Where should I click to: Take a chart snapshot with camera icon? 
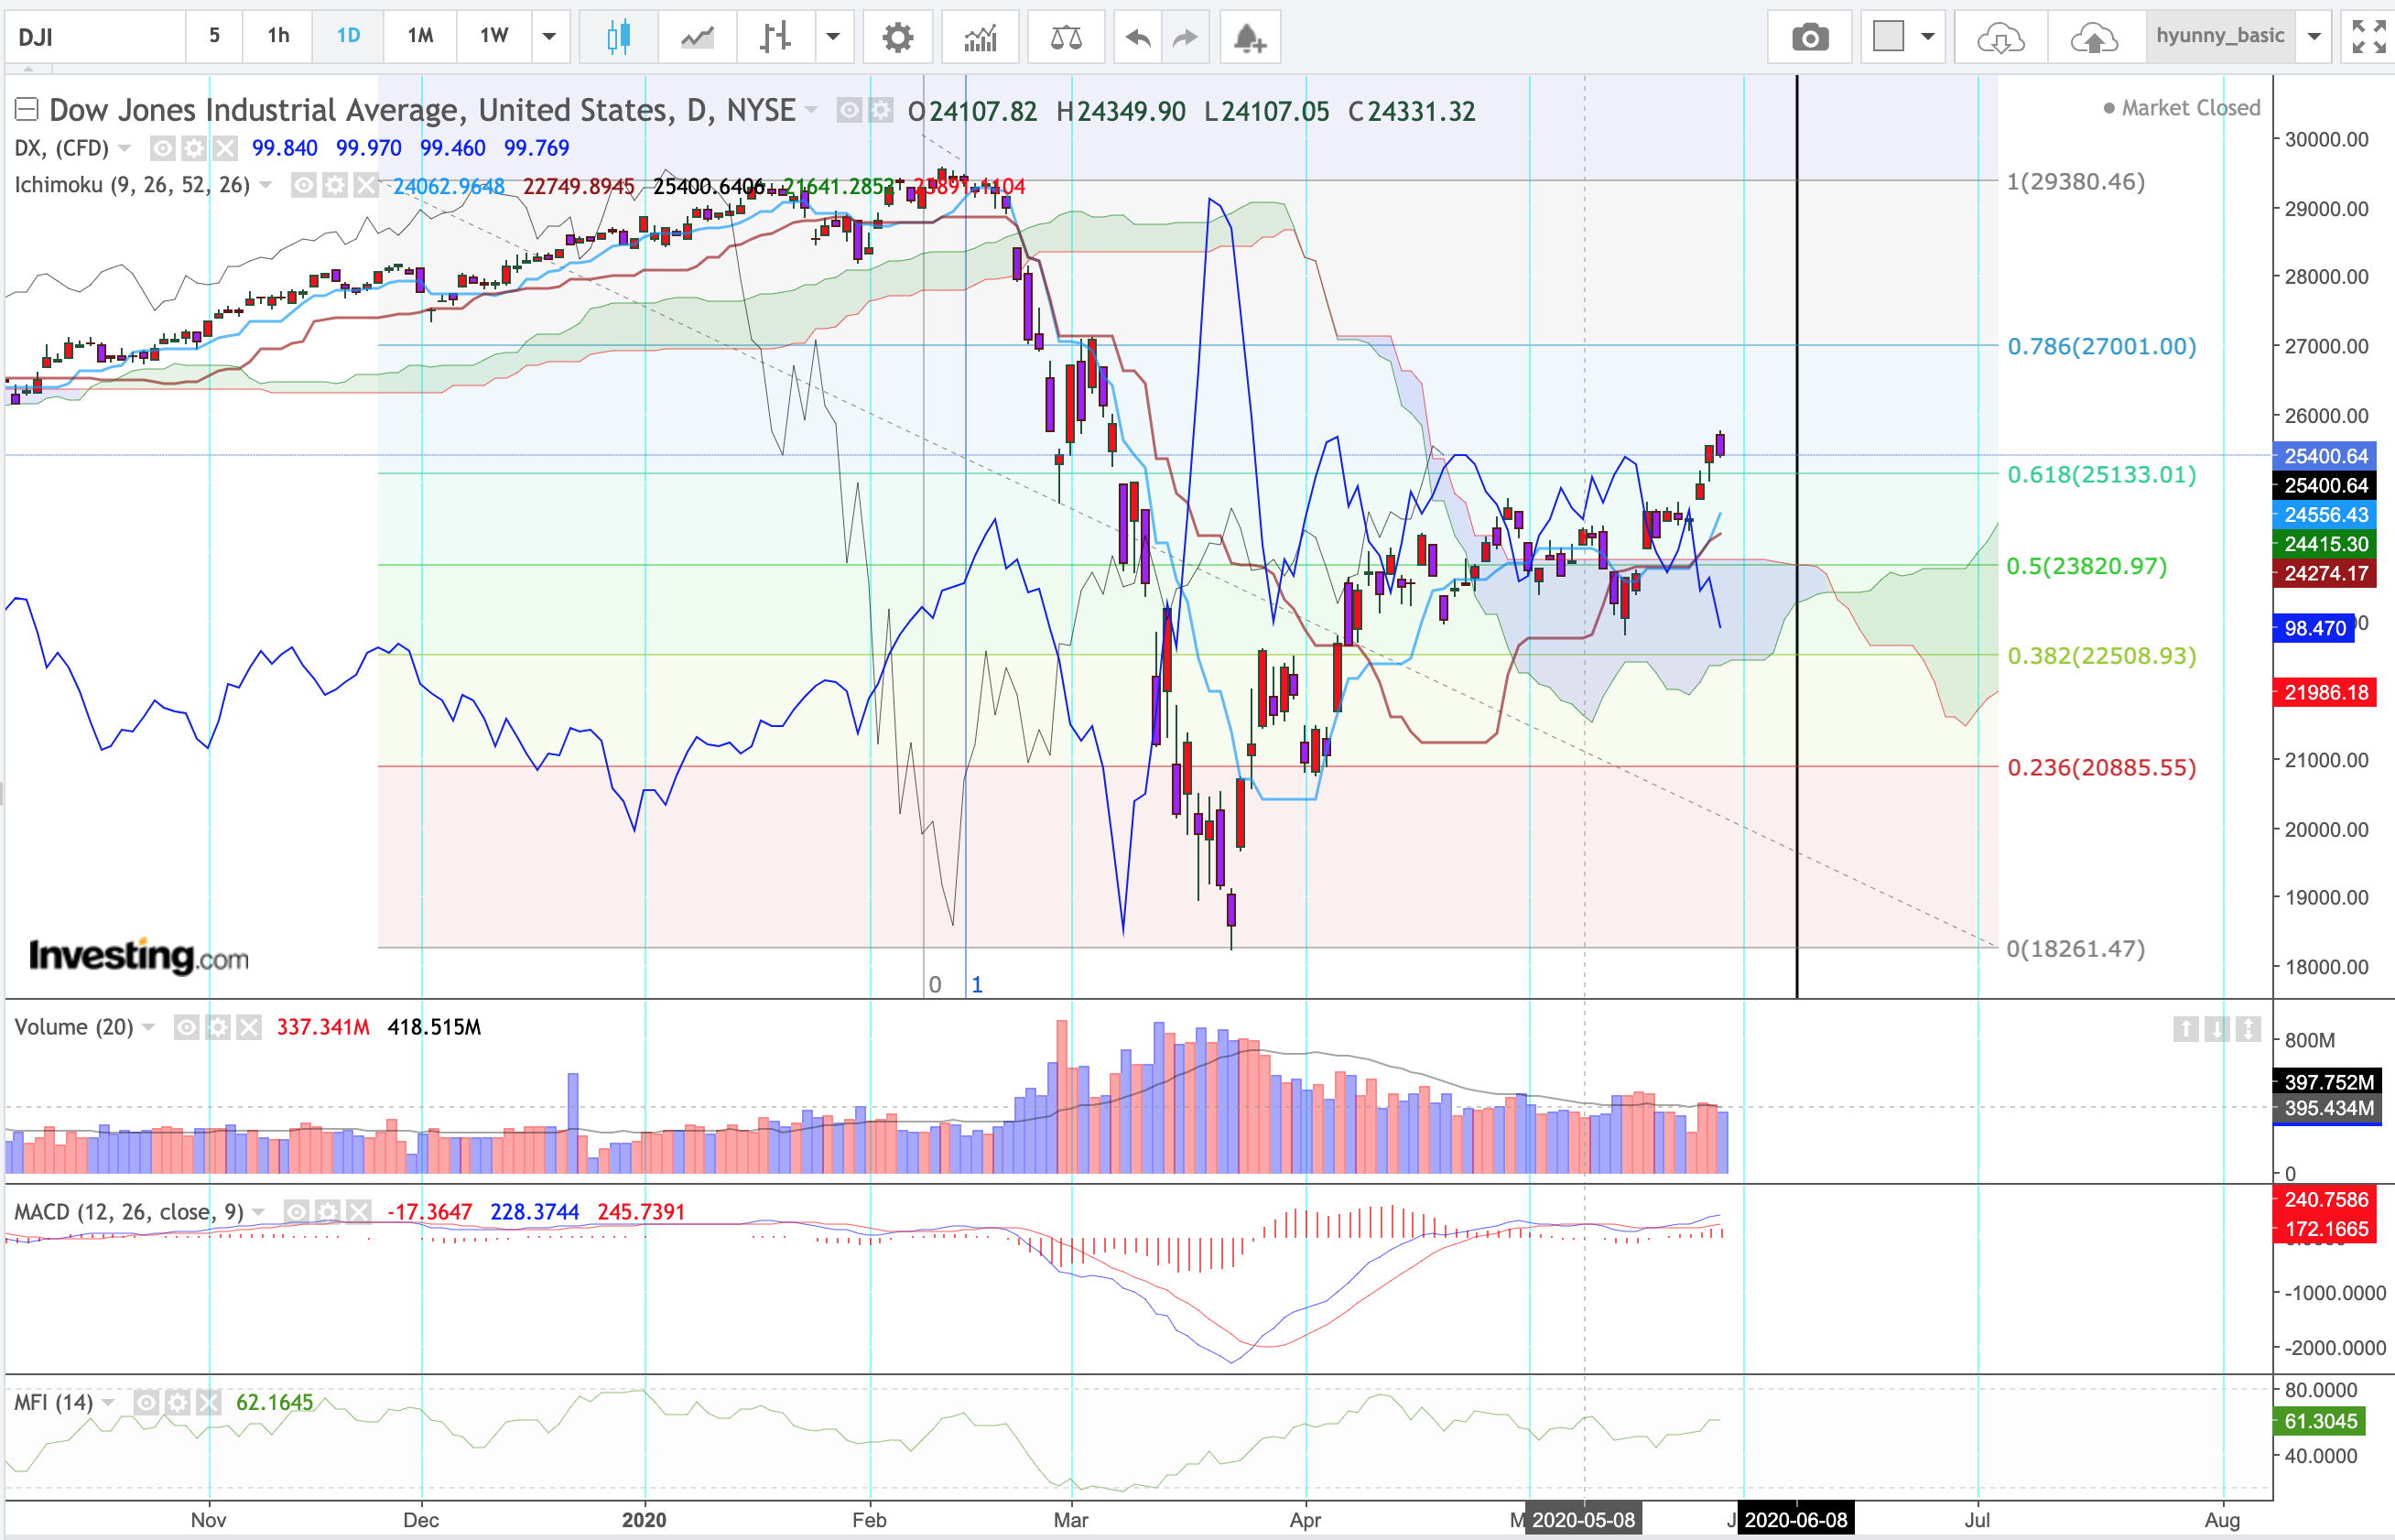1809,37
